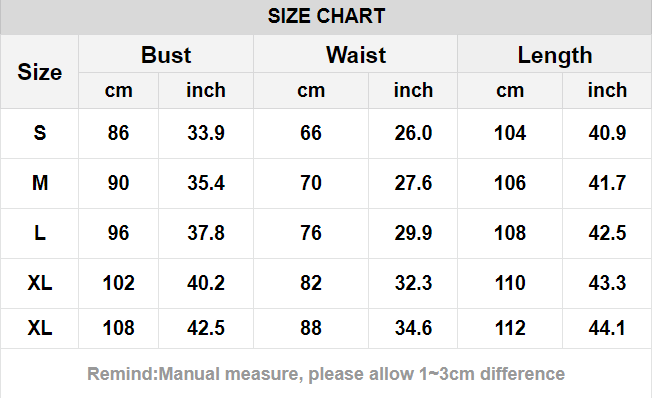Screen dimensions: 652x398
Task: Click bust 102 cm cell
Action: pos(119,283)
